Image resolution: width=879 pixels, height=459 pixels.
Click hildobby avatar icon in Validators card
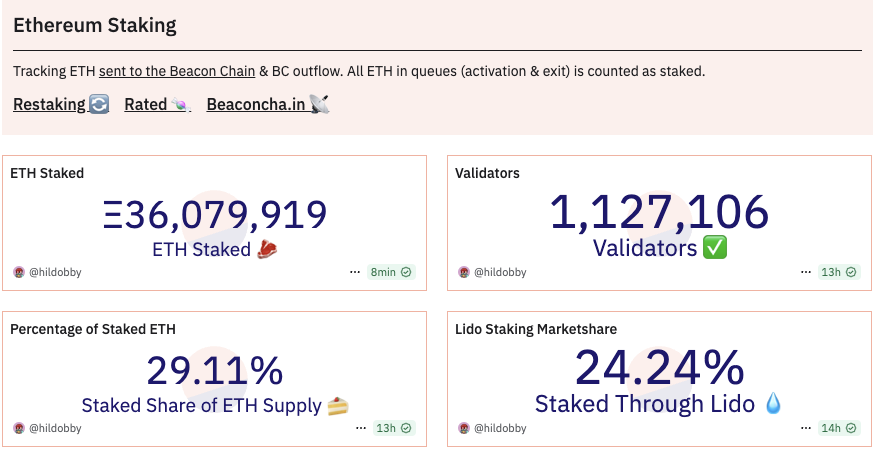[463, 272]
